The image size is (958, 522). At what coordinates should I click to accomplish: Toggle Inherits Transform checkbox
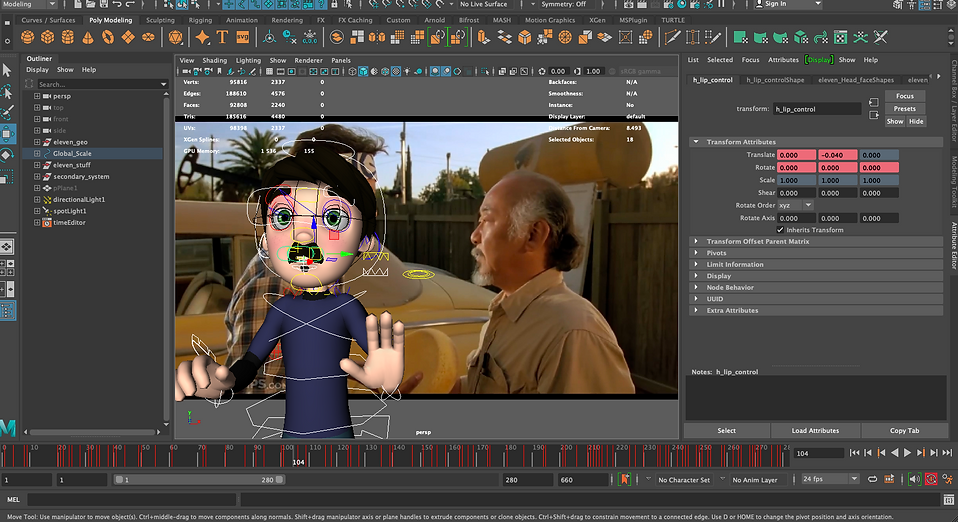point(780,230)
